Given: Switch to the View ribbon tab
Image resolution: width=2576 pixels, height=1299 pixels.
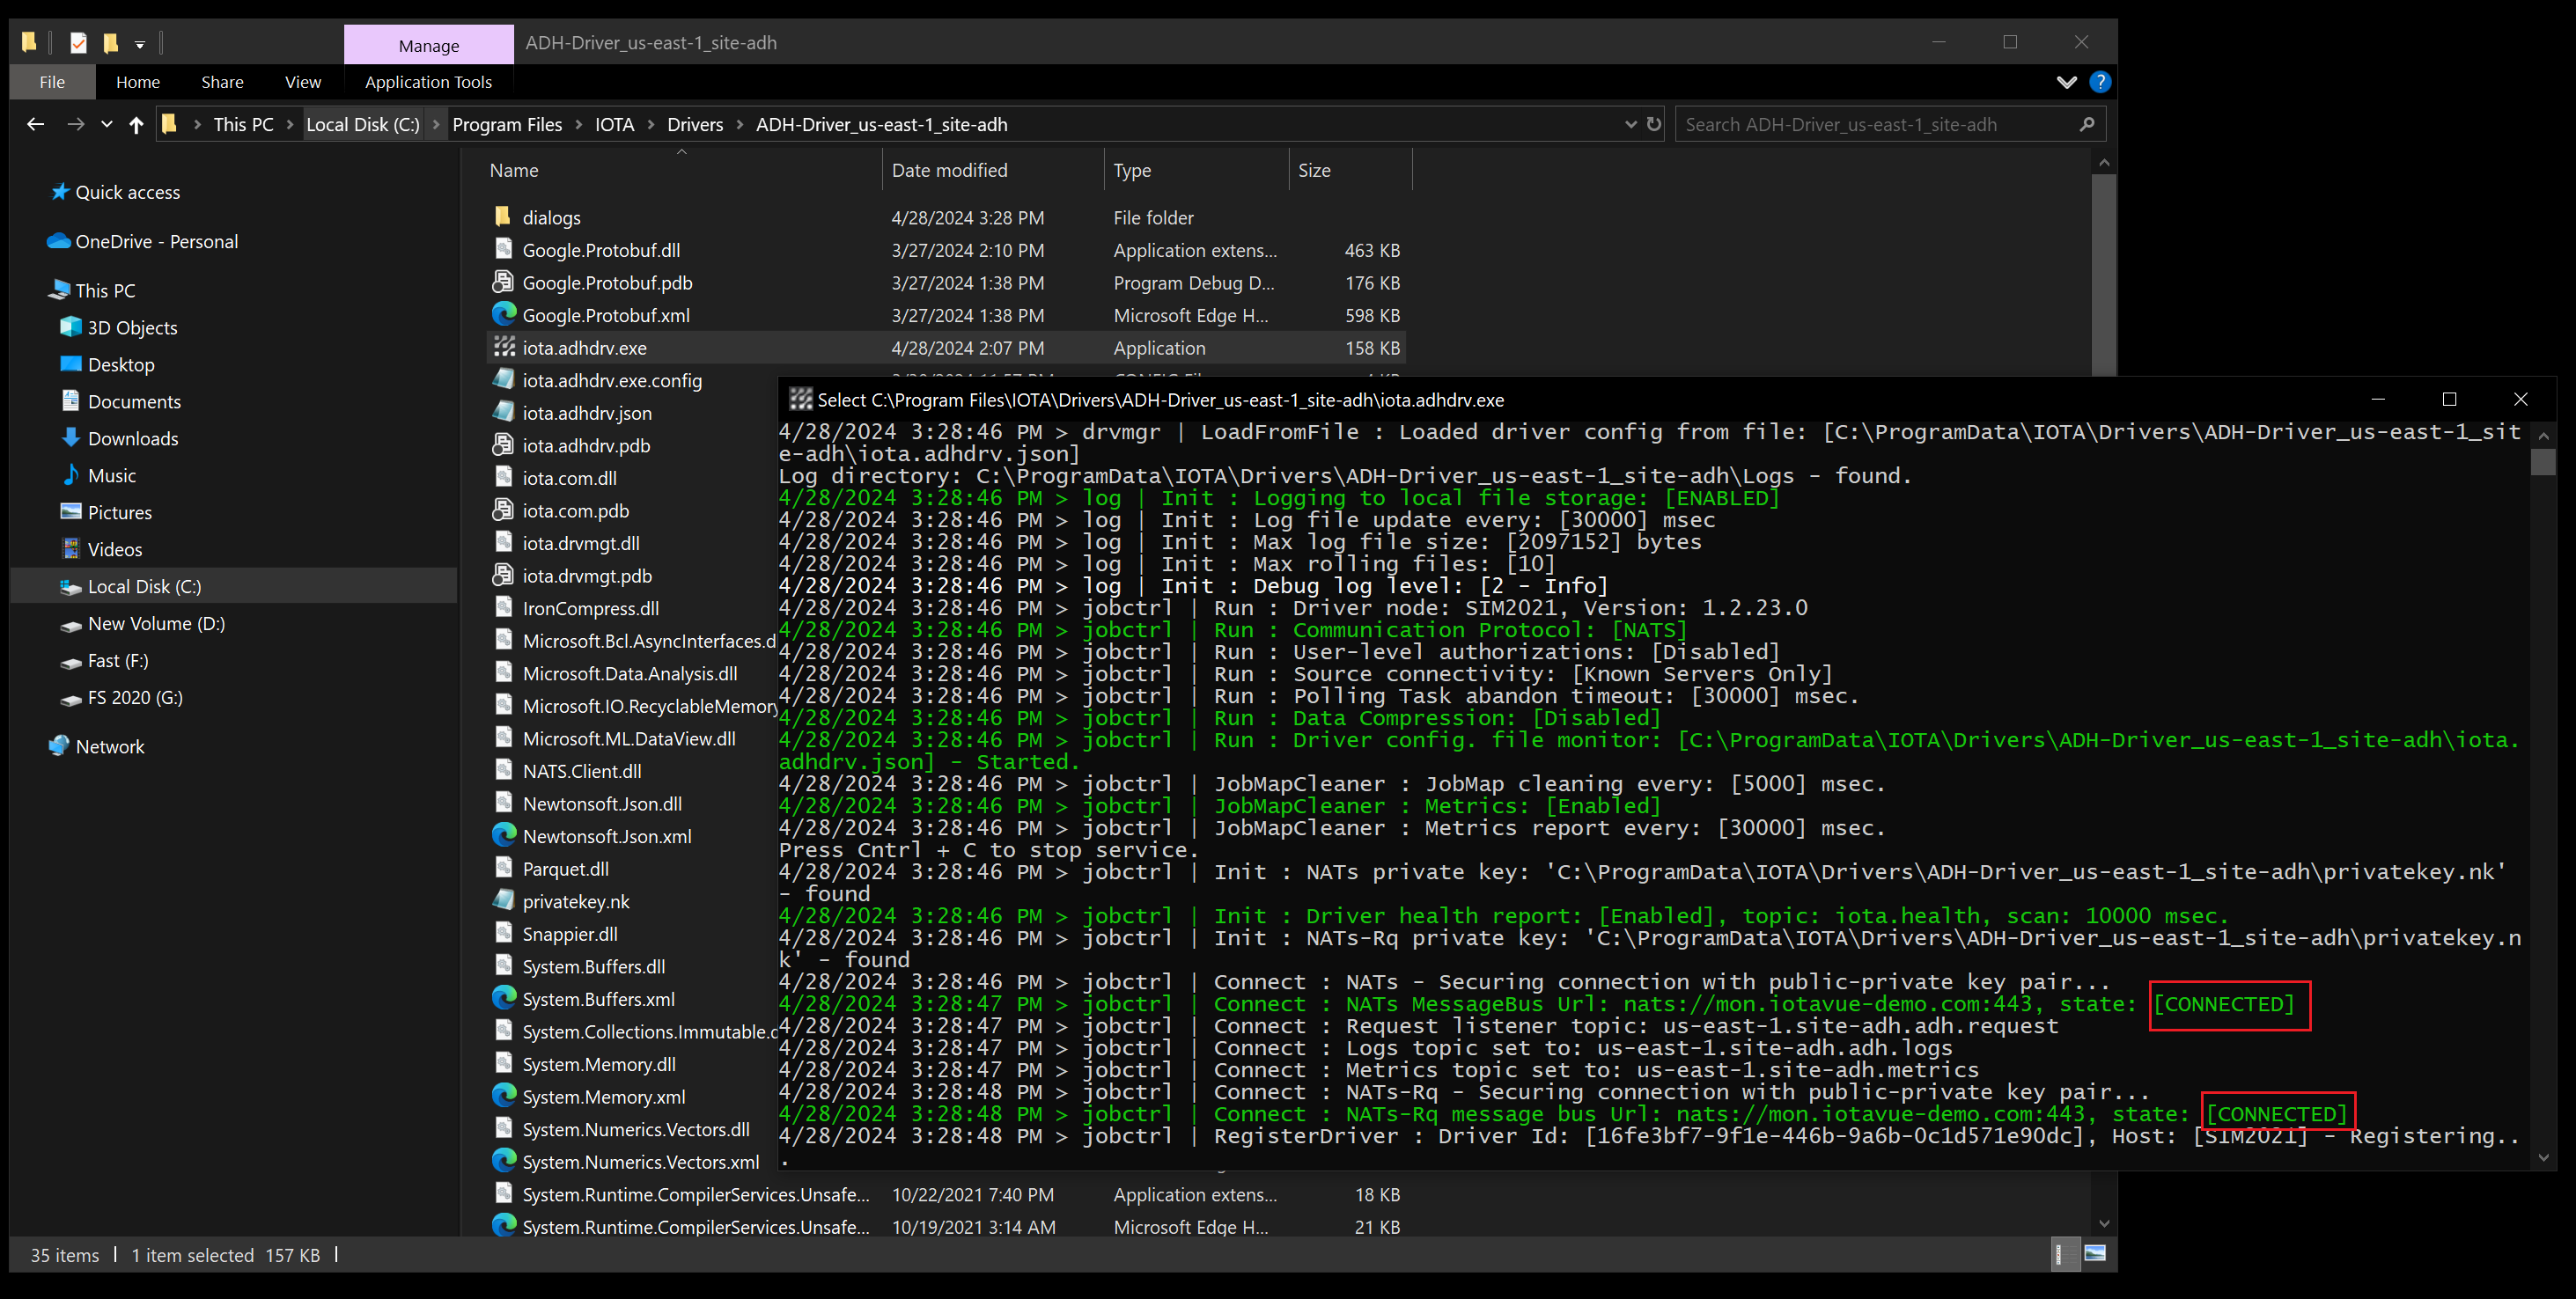Looking at the screenshot, I should point(303,82).
